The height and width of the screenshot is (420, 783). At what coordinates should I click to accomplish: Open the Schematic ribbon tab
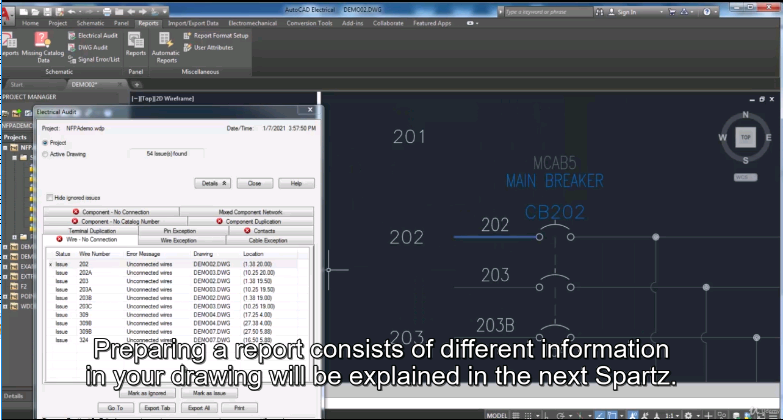tap(90, 23)
